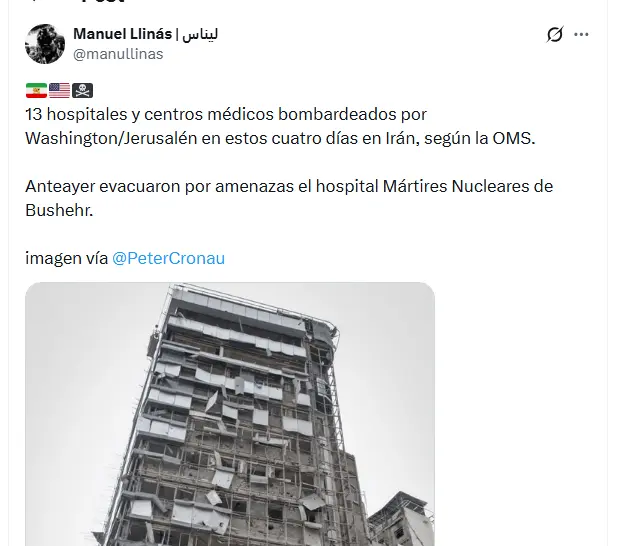Click the pirate skull flag emoji
Viewport: 623px width, 546px height.
pos(82,91)
